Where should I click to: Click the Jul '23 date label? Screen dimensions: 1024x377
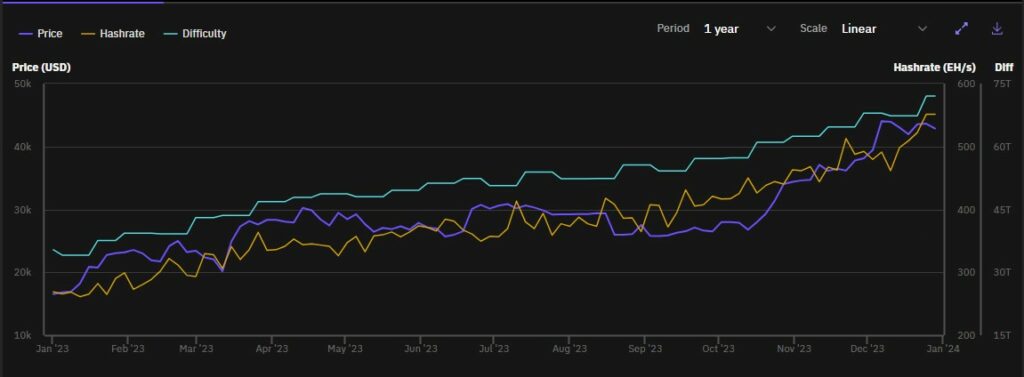[x=494, y=350]
